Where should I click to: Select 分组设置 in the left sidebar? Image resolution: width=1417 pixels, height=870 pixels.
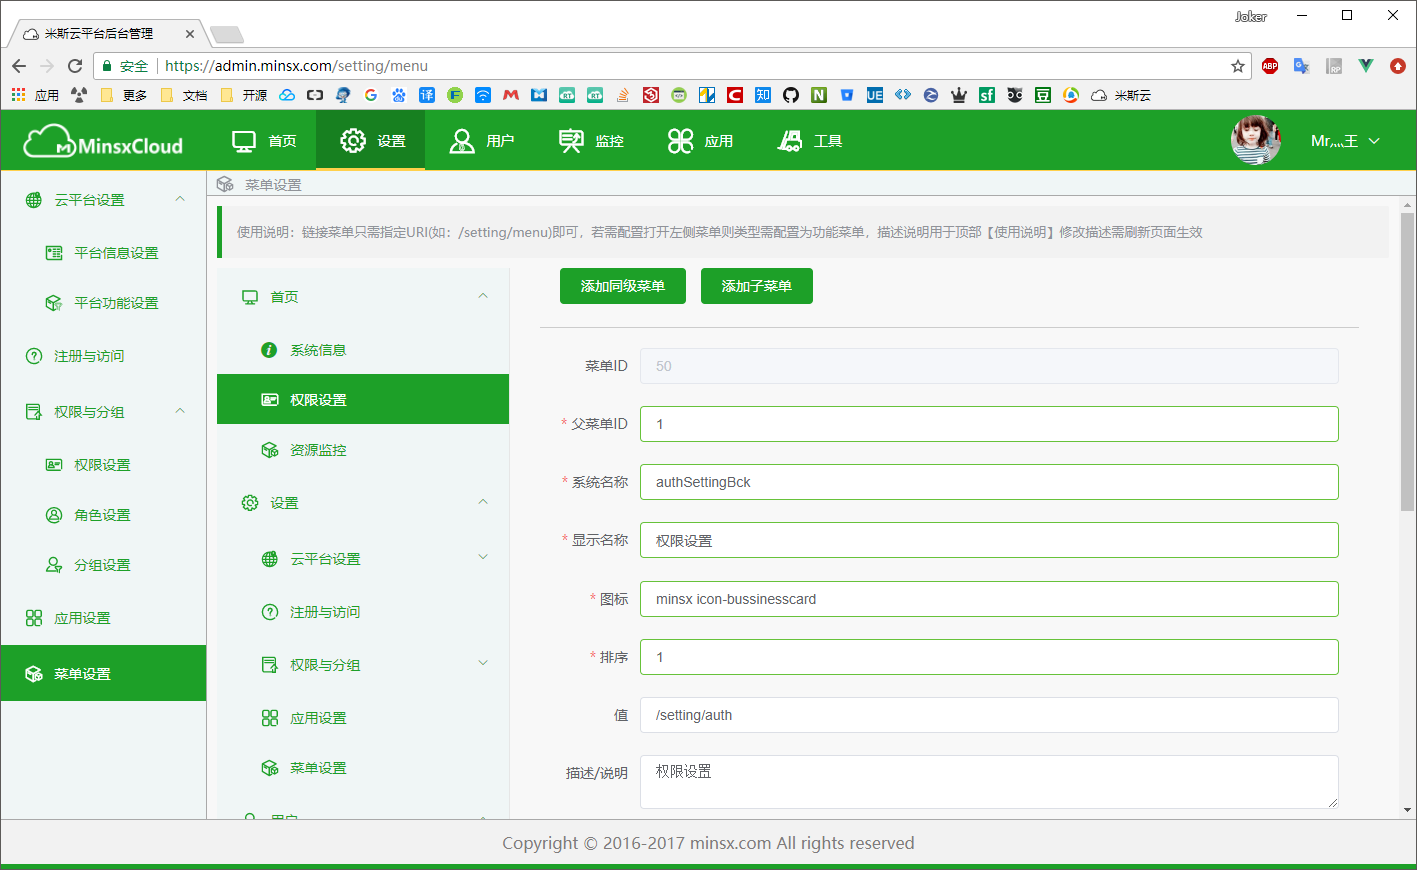point(104,565)
